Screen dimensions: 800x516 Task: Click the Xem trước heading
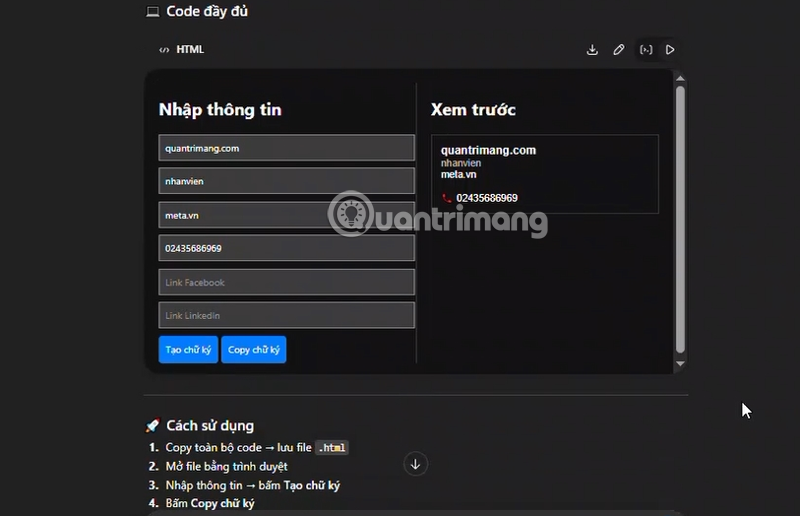(473, 110)
